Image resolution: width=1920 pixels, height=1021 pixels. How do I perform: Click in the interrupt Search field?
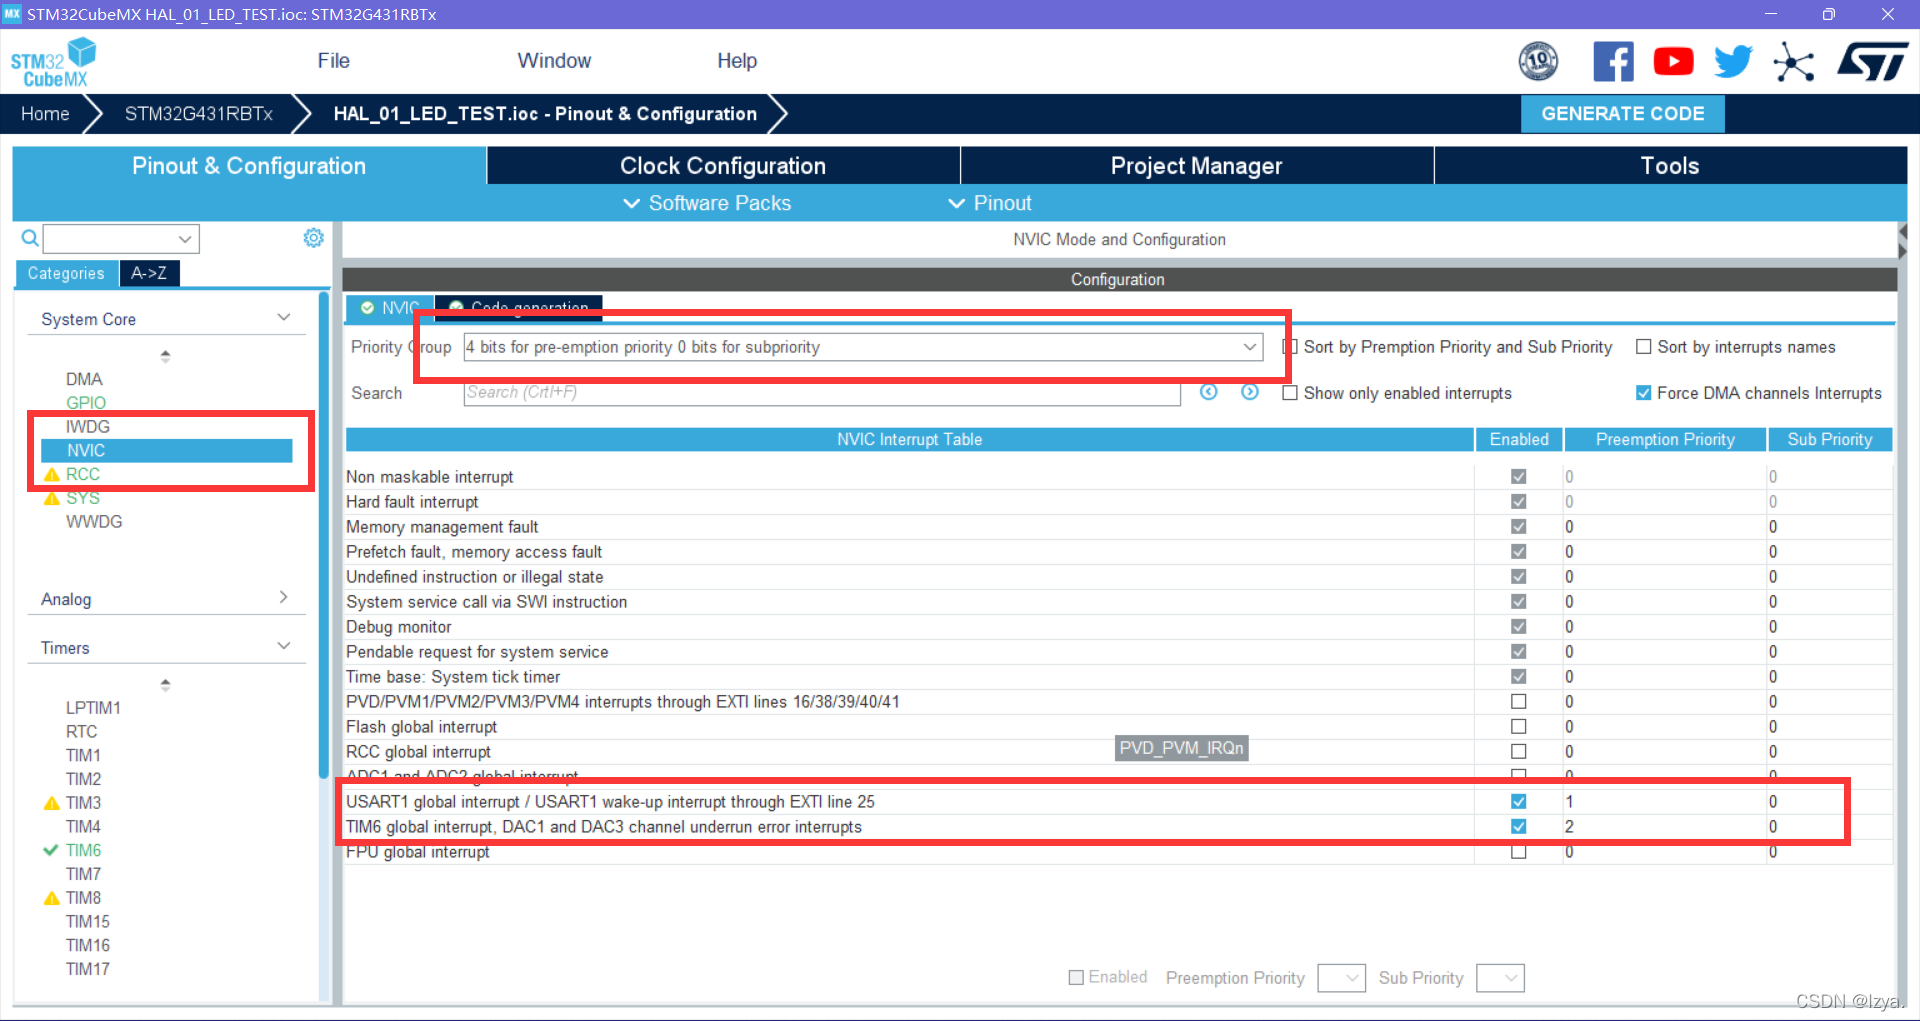pos(822,393)
